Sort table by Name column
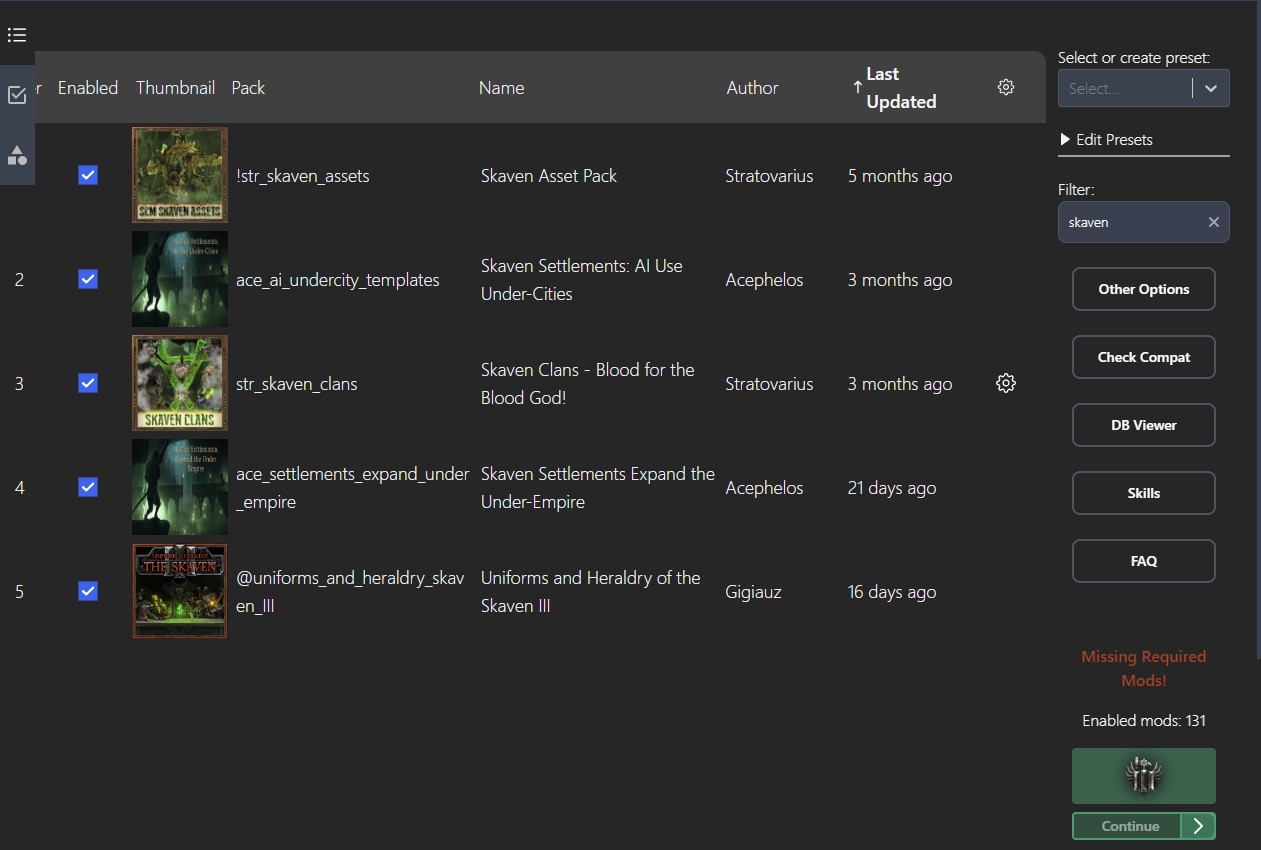Viewport: 1261px width, 850px height. tap(501, 88)
